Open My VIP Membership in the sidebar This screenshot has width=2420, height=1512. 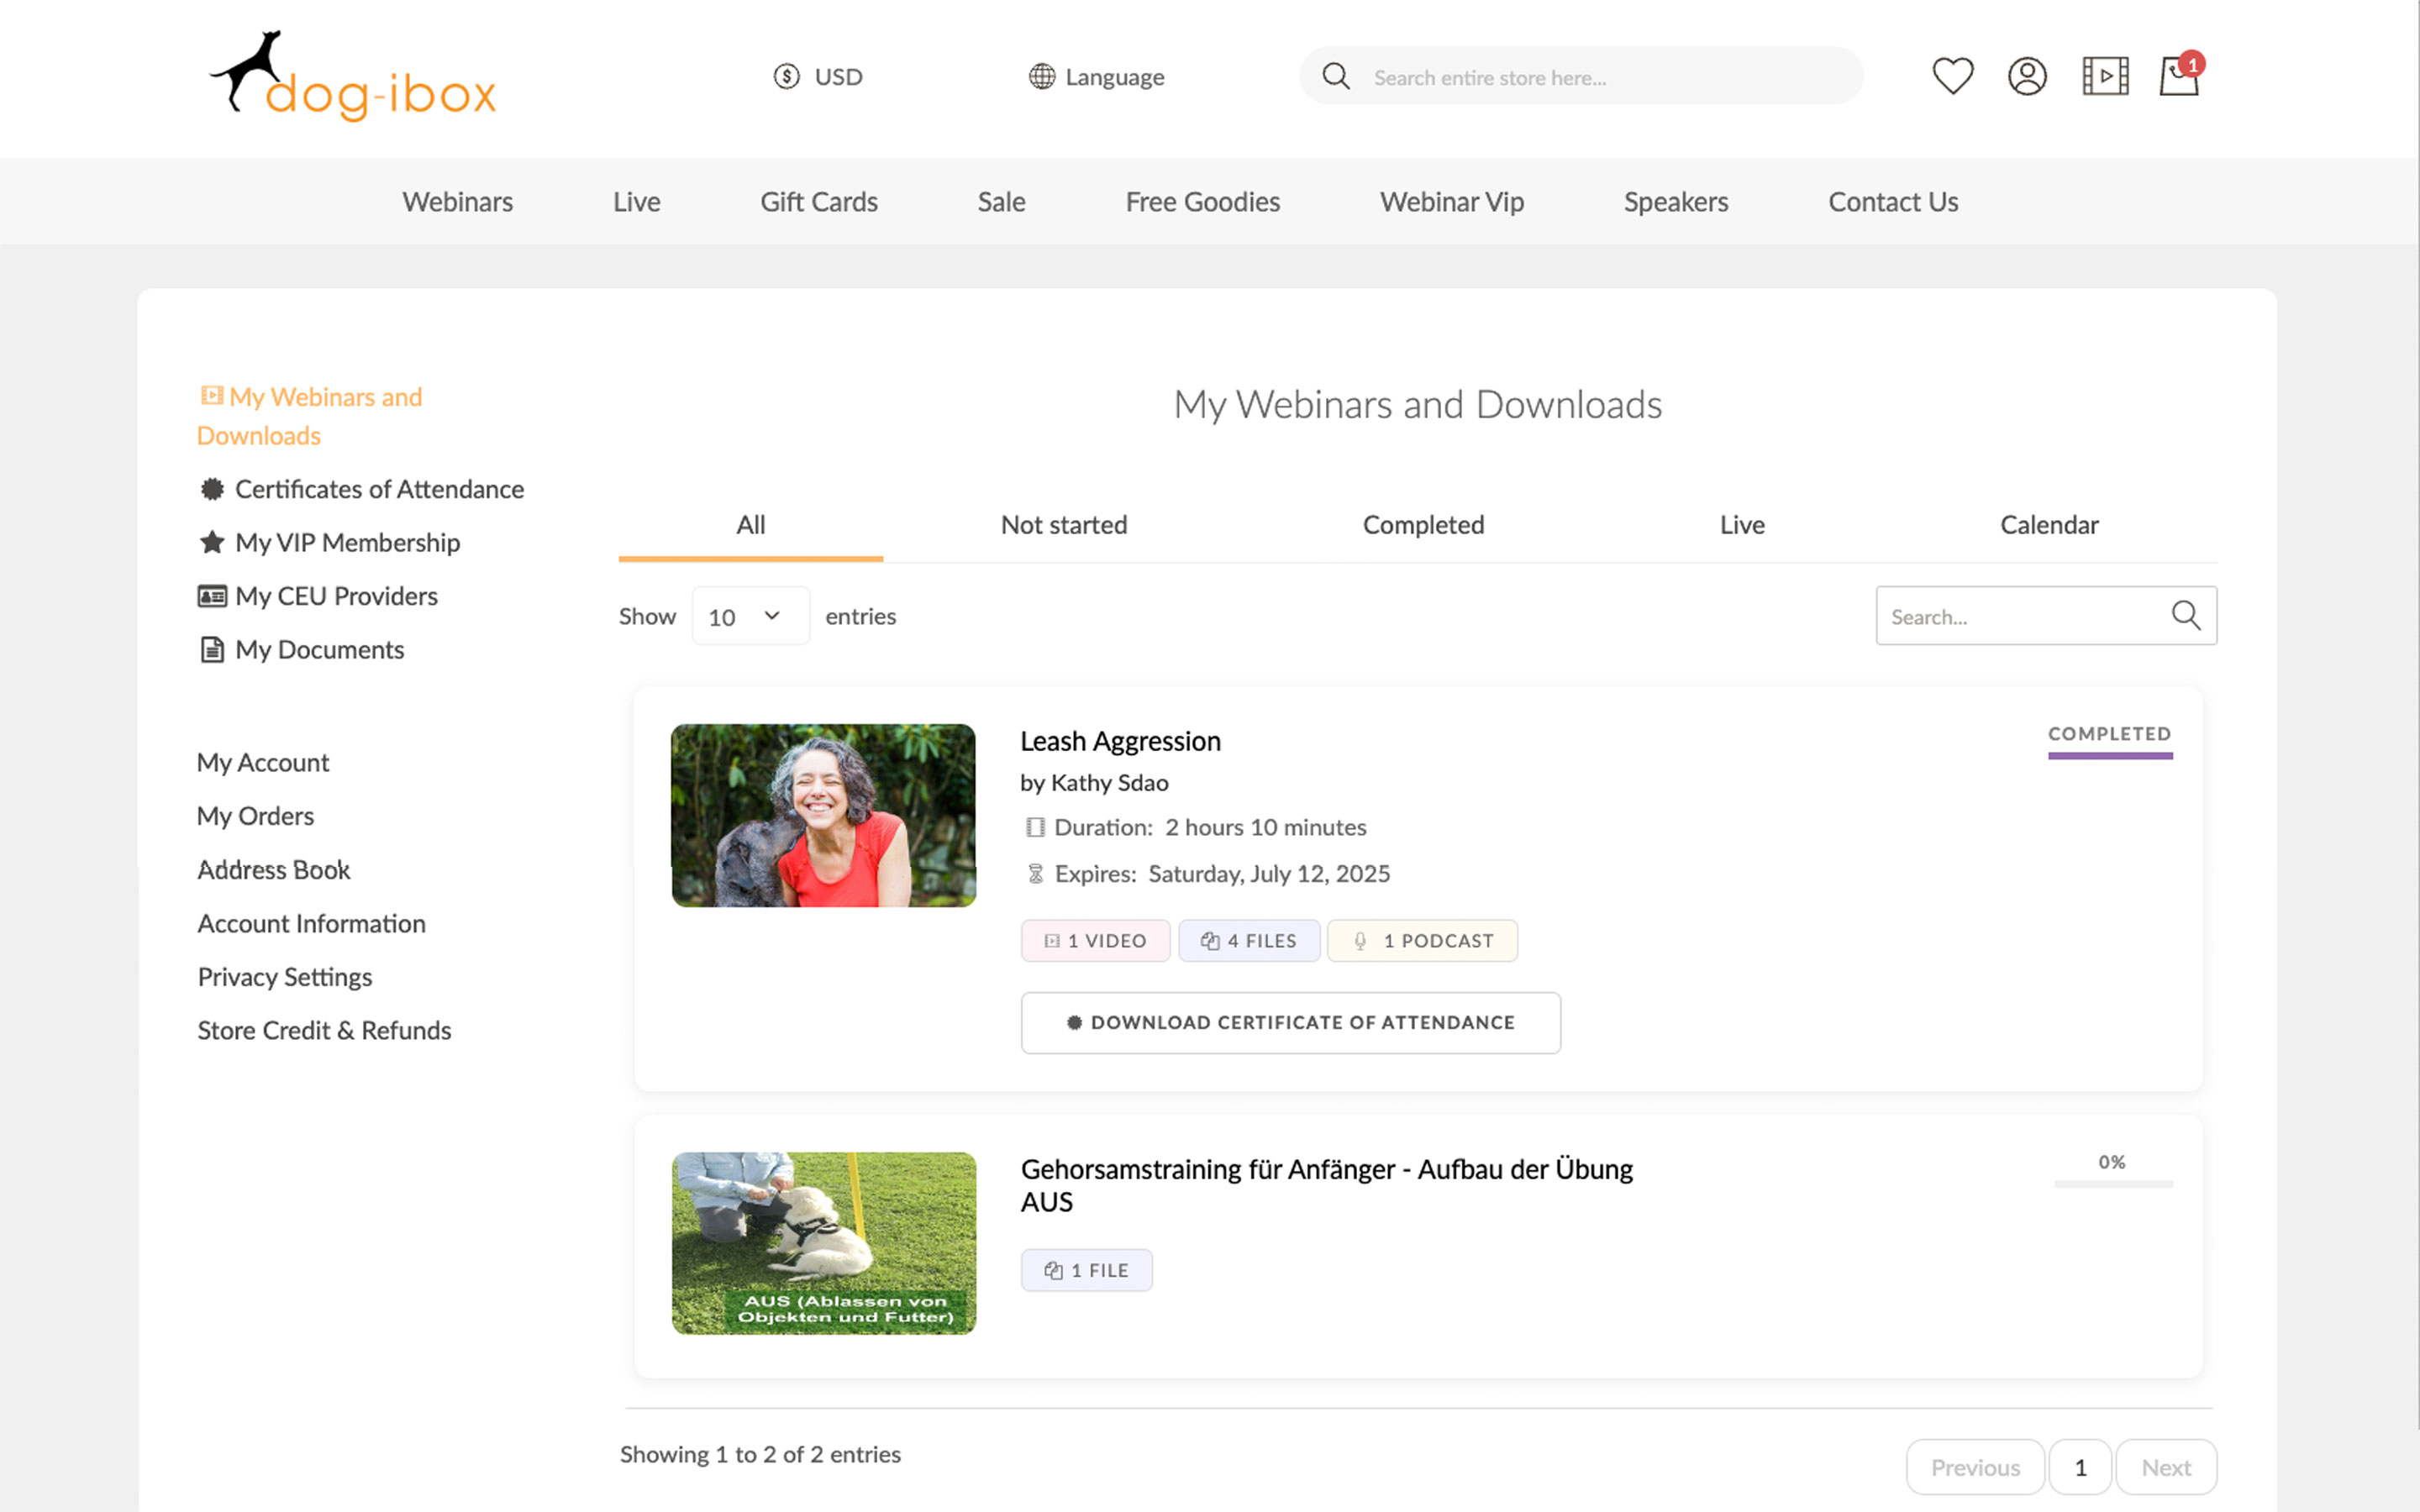329,542
